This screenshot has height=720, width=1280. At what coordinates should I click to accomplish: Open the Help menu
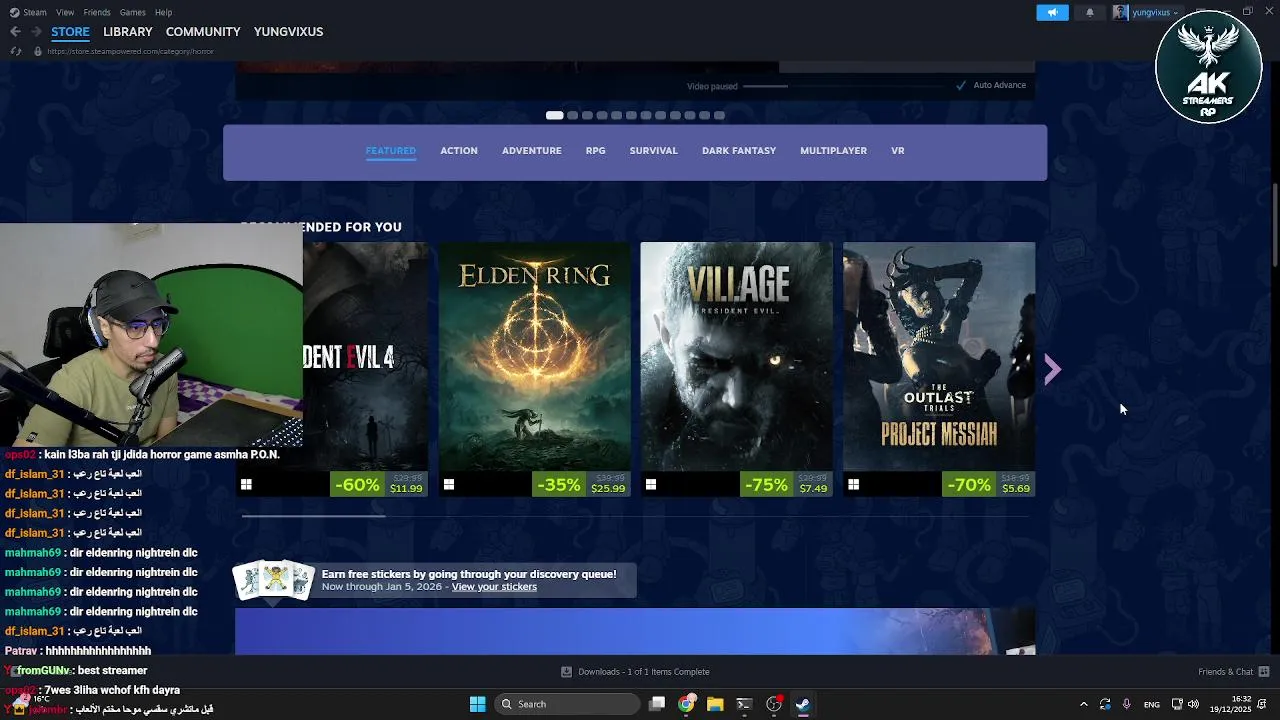point(163,12)
